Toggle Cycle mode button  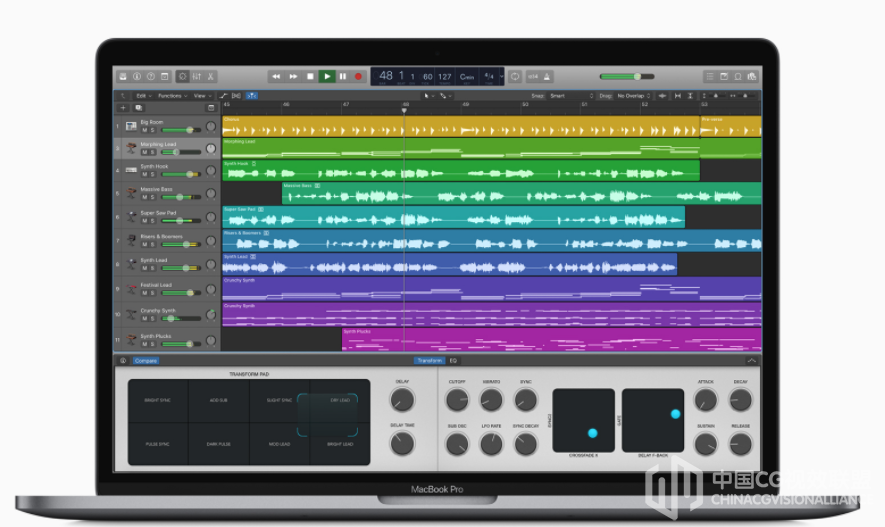coord(515,77)
